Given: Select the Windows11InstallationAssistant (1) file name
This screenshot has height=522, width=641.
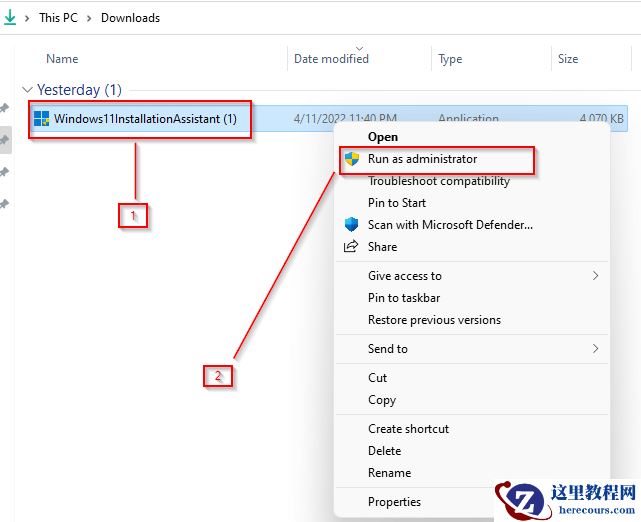Looking at the screenshot, I should [145, 119].
